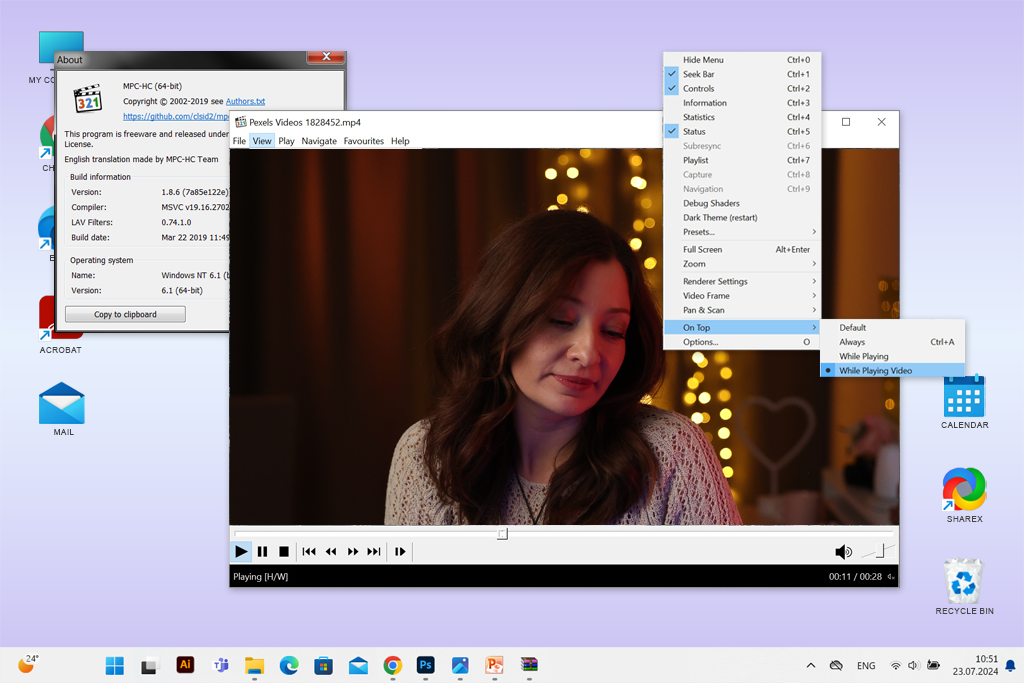
Task: Open Options... from View menu
Action: [742, 342]
